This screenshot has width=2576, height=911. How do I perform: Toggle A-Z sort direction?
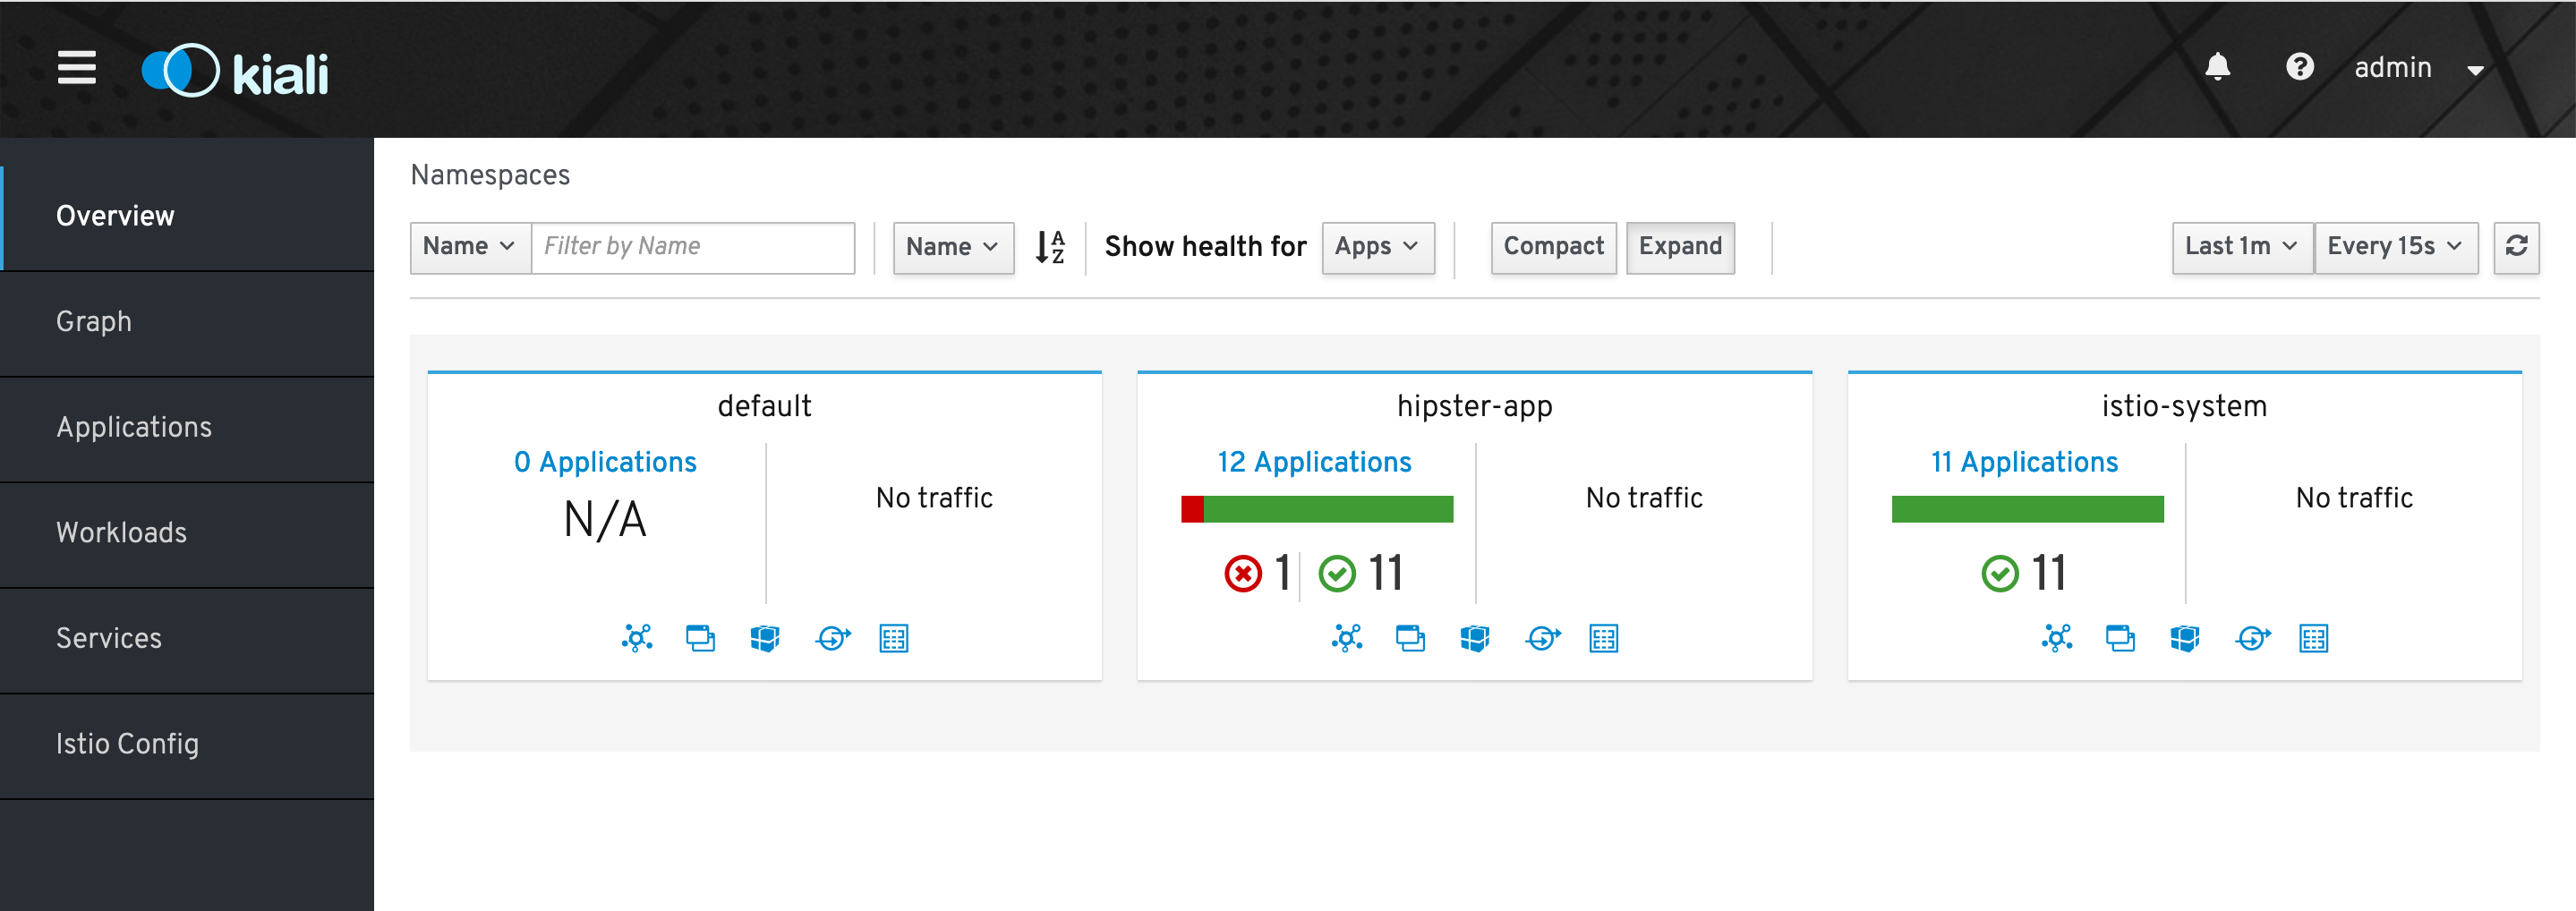(x=1049, y=247)
